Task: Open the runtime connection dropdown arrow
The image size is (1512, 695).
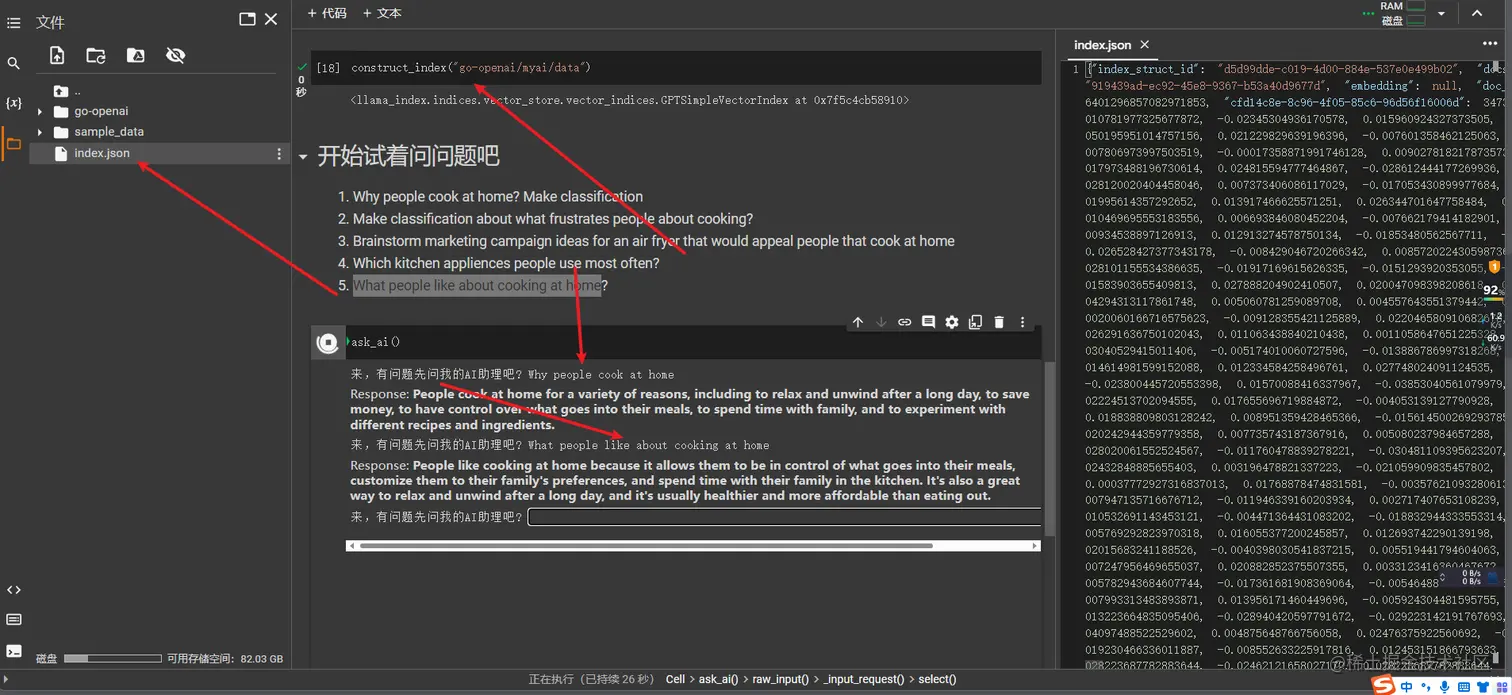Action: pos(1441,14)
